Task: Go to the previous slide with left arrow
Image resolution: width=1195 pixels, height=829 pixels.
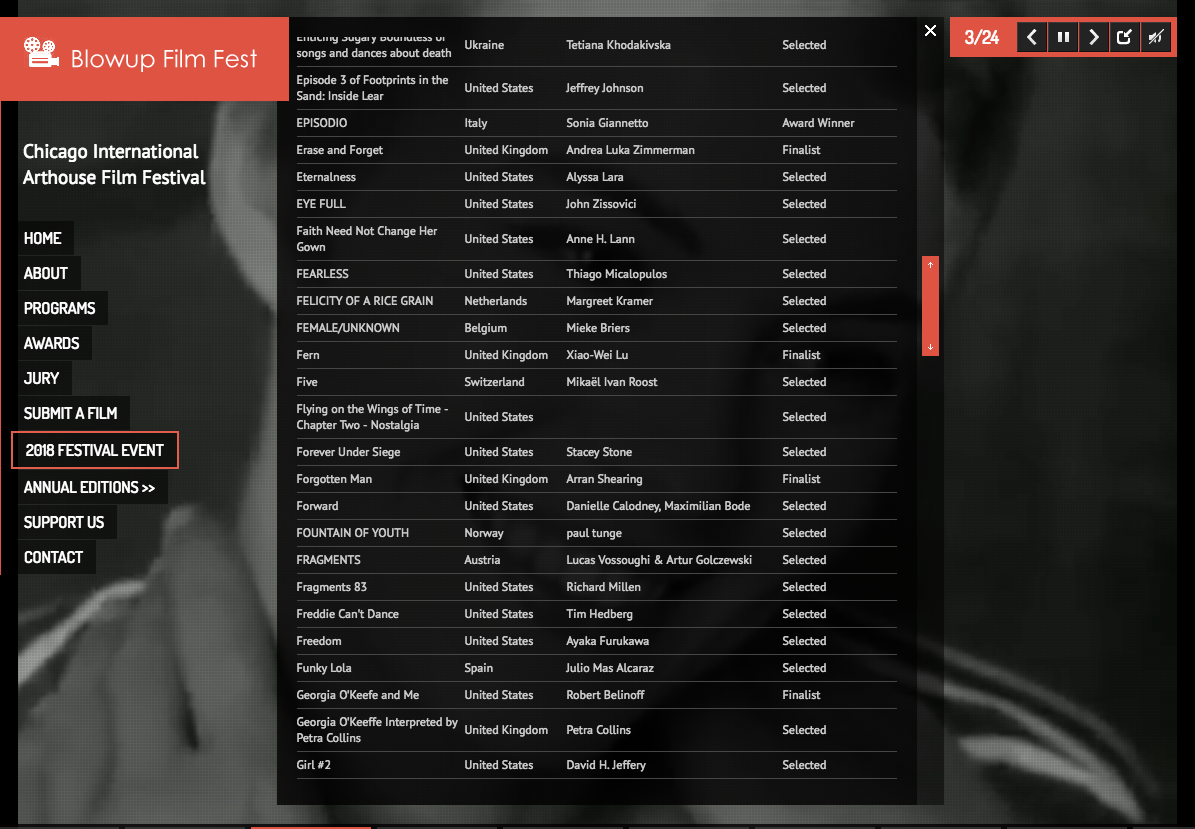Action: [1032, 38]
